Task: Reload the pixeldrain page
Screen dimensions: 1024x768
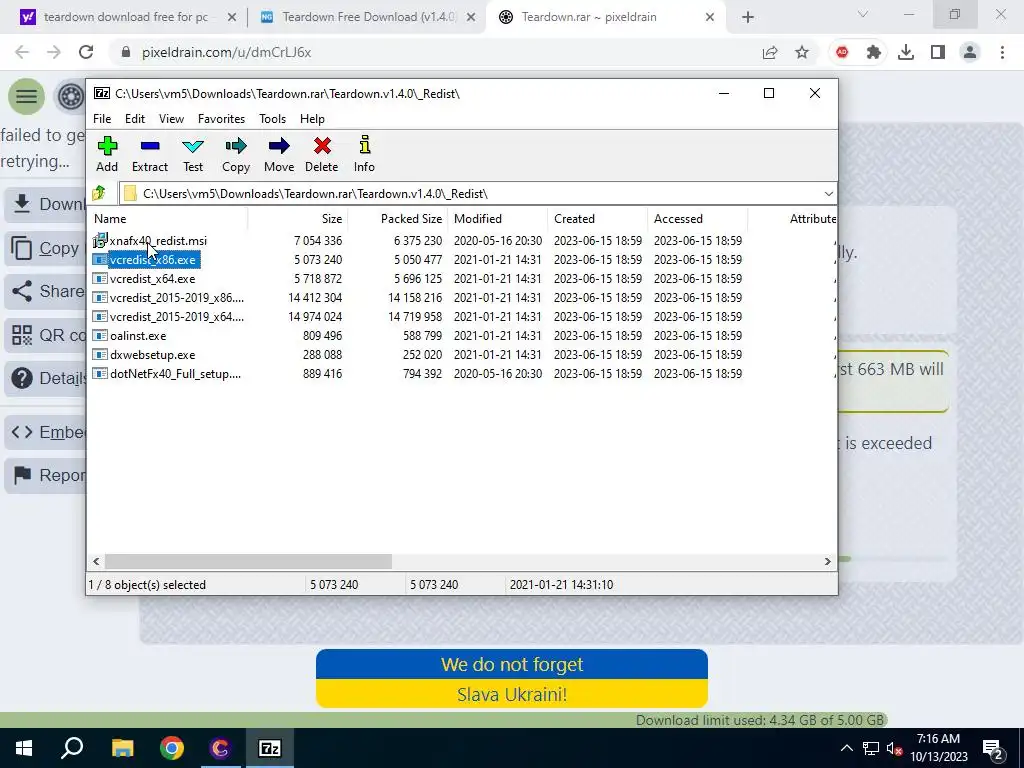Action: [86, 52]
